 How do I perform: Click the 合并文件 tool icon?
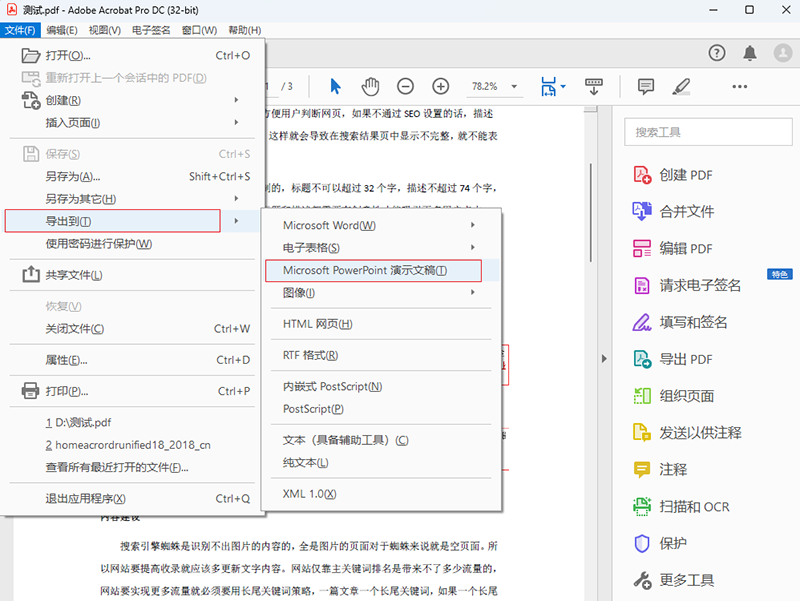click(642, 211)
